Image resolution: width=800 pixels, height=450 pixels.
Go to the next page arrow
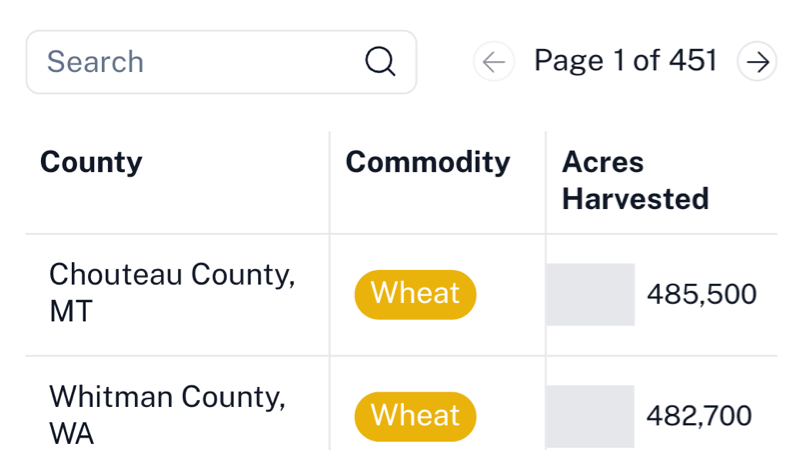click(758, 62)
